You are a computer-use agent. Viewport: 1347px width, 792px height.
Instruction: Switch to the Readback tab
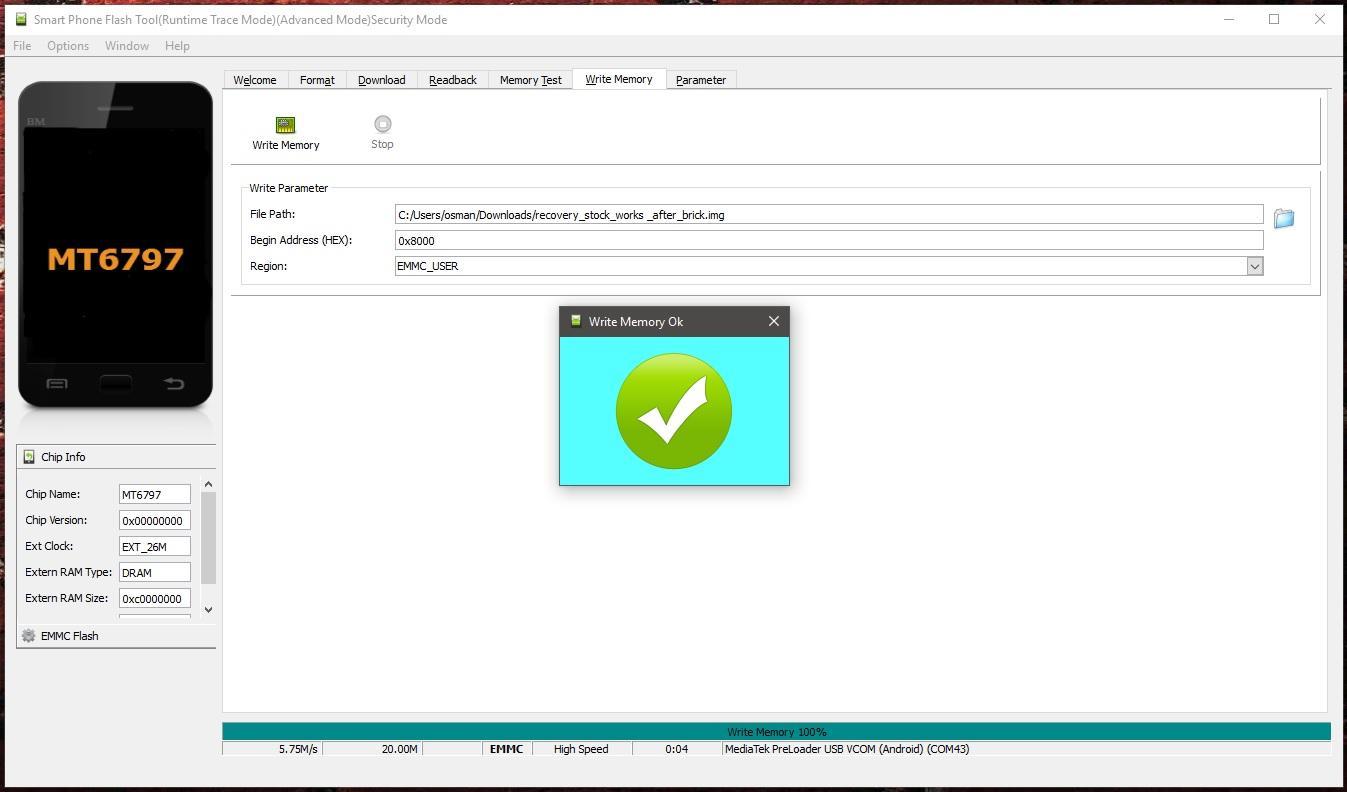pos(452,80)
